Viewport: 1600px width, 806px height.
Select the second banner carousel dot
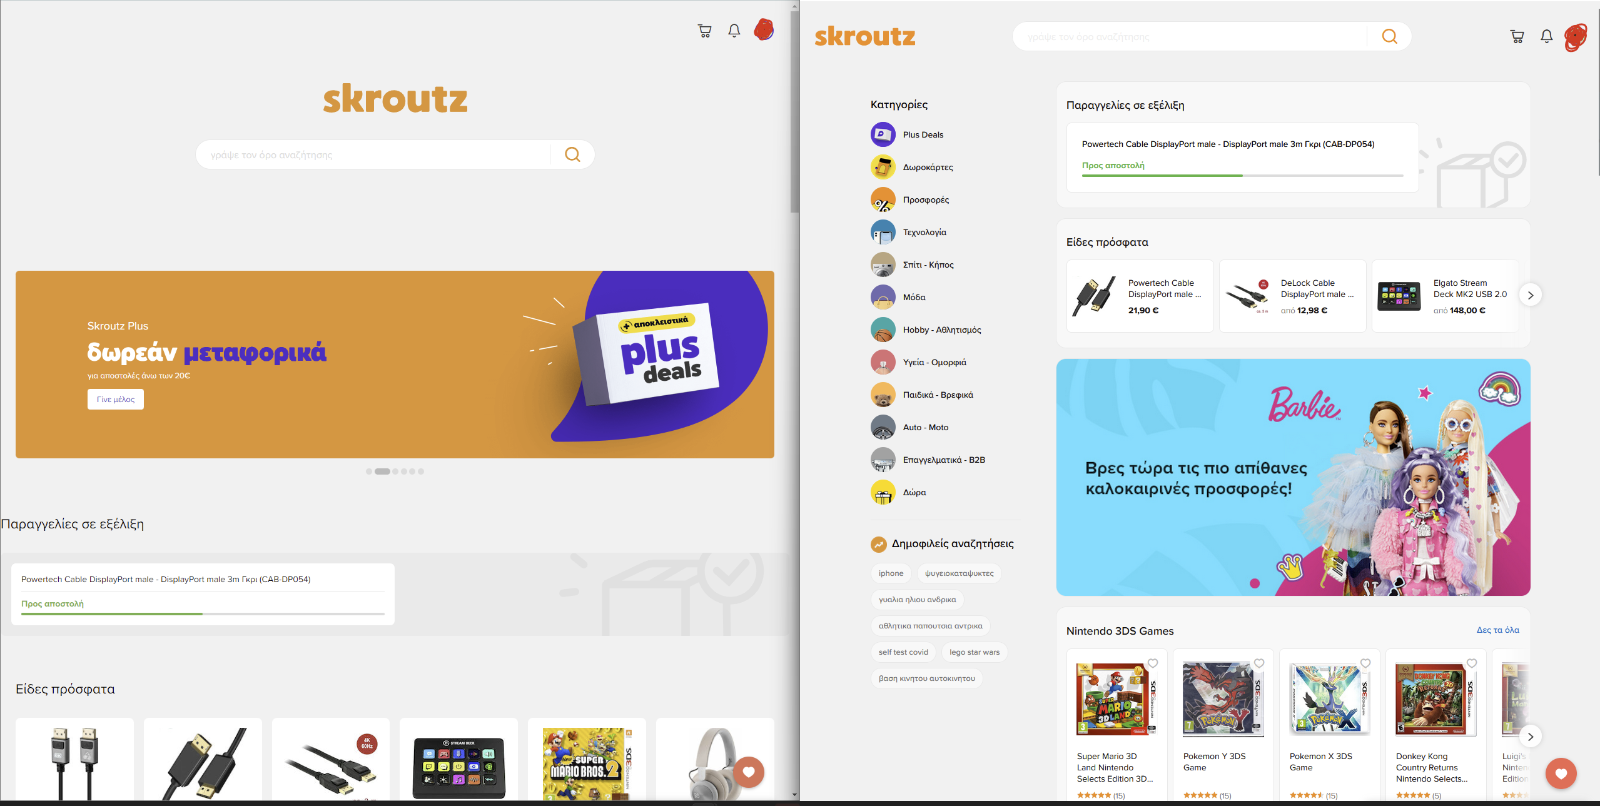coord(382,471)
